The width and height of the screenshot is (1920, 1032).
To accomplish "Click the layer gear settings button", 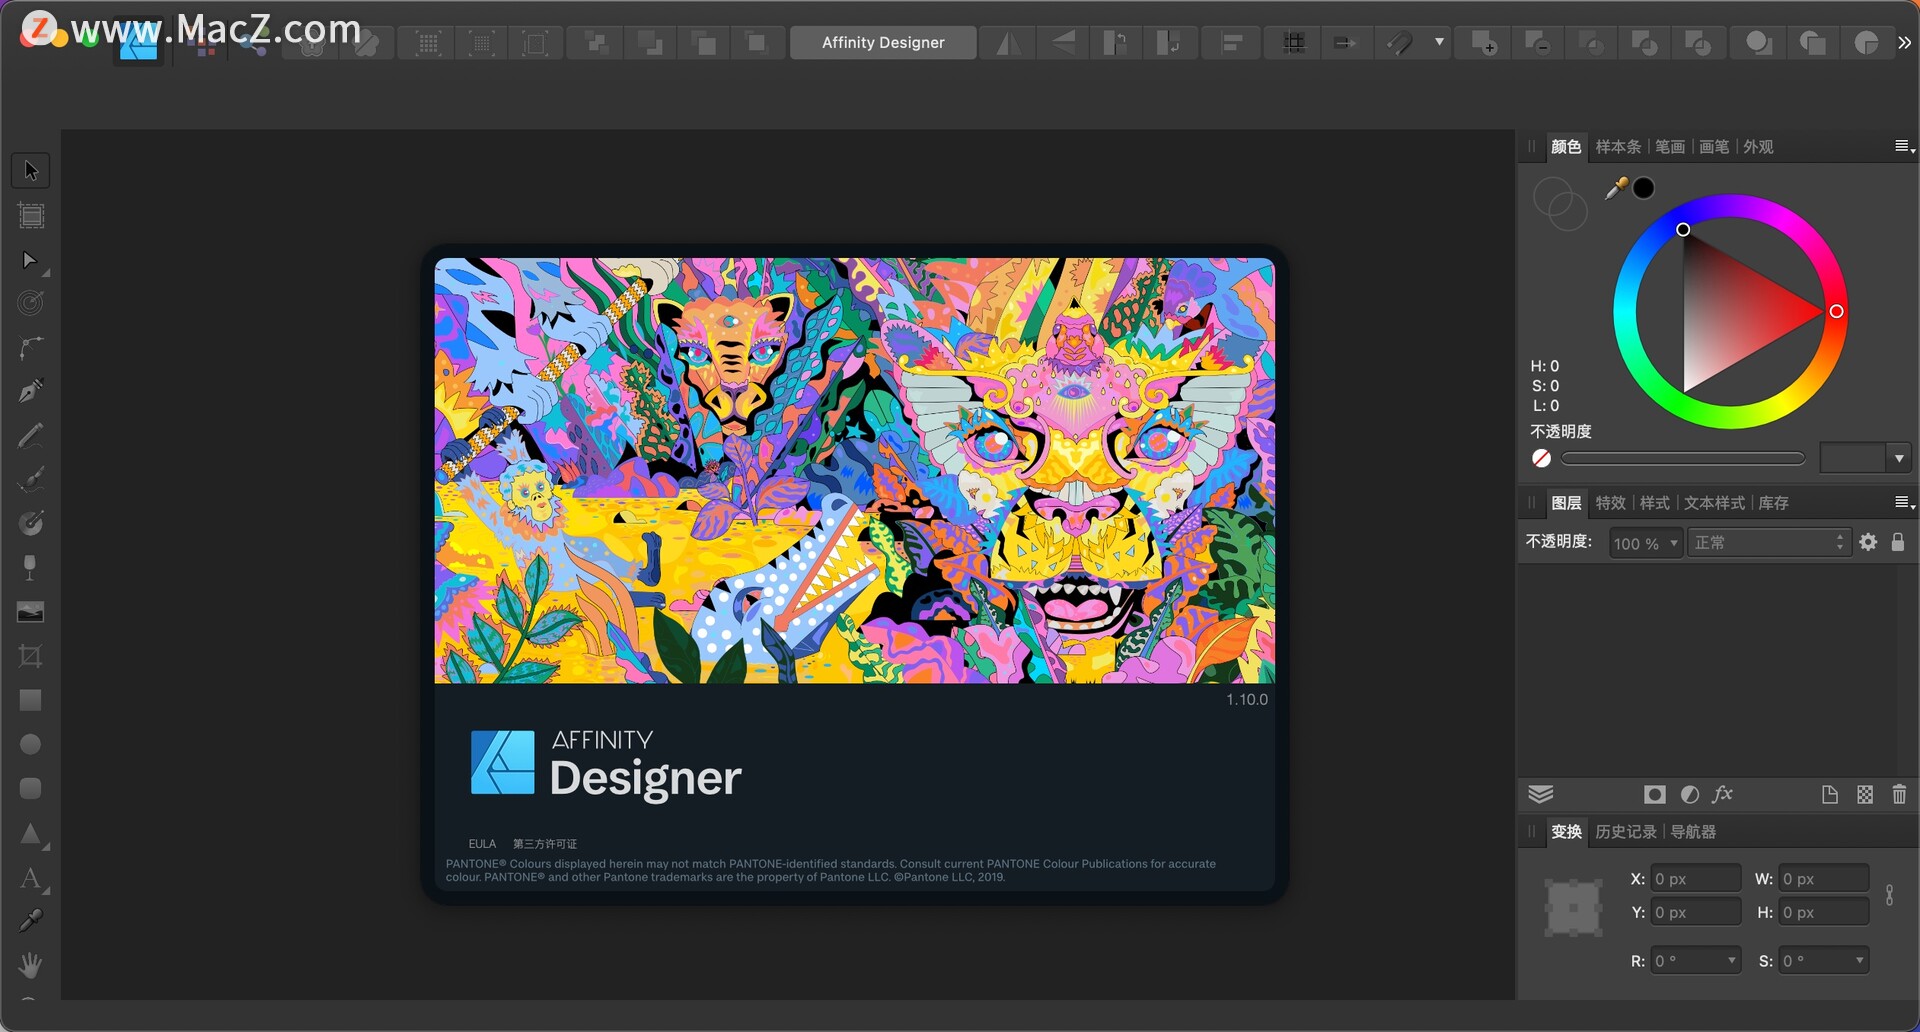I will click(x=1868, y=542).
